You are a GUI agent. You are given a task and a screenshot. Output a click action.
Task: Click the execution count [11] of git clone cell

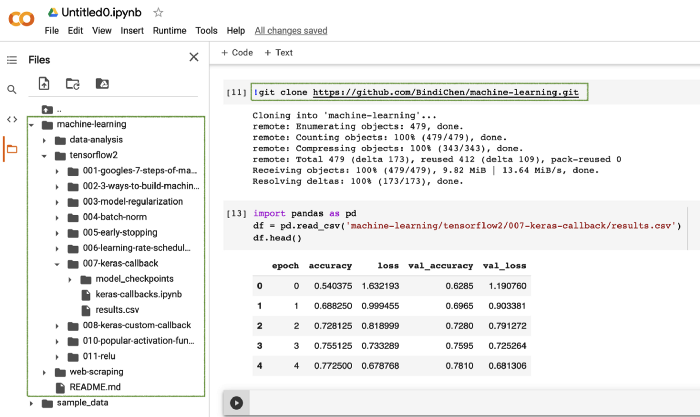236,92
